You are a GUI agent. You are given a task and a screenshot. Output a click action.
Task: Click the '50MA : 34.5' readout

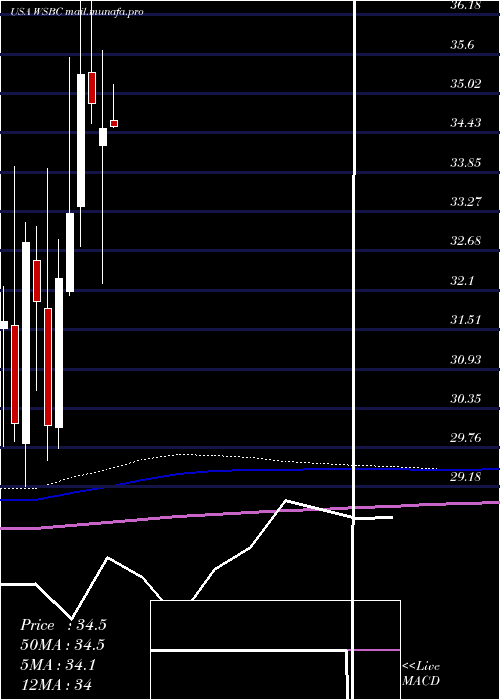[x=62, y=645]
